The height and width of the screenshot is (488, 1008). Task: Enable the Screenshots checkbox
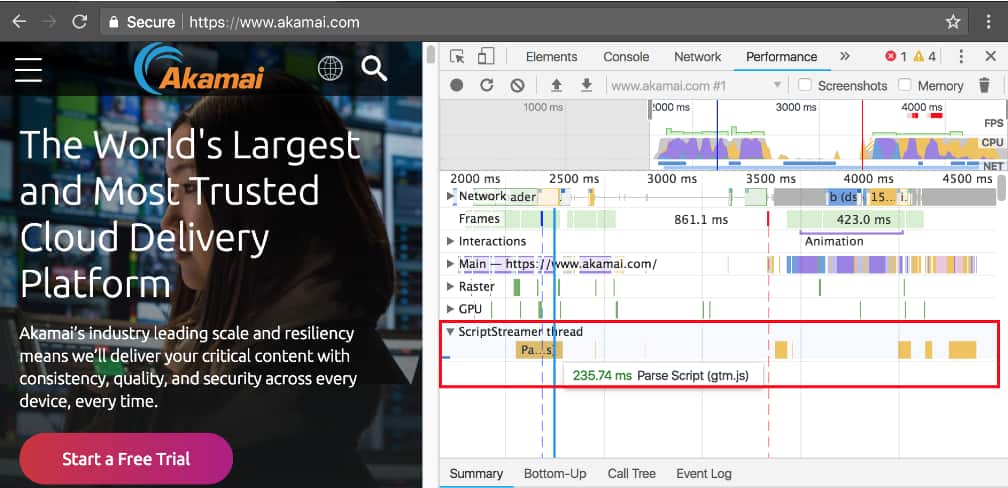click(x=805, y=86)
